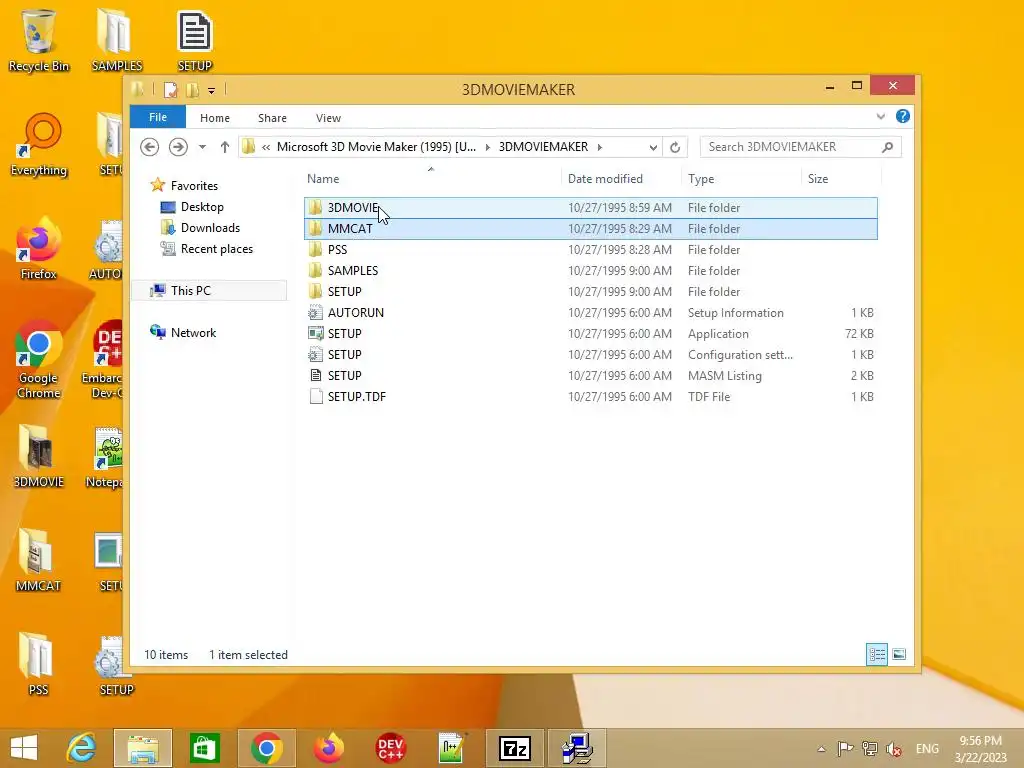Expand the 3DMOVIEMAKER breadcrumb arrow

click(x=600, y=147)
